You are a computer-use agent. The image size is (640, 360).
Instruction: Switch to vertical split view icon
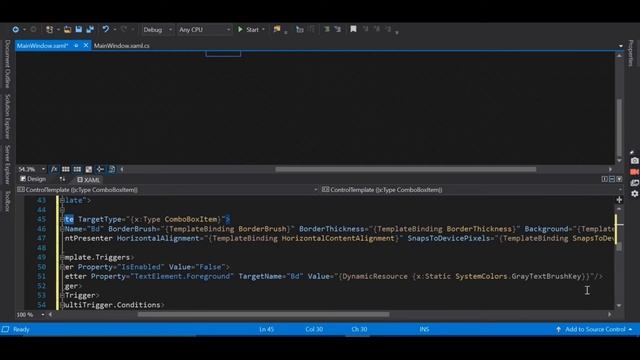(604, 179)
